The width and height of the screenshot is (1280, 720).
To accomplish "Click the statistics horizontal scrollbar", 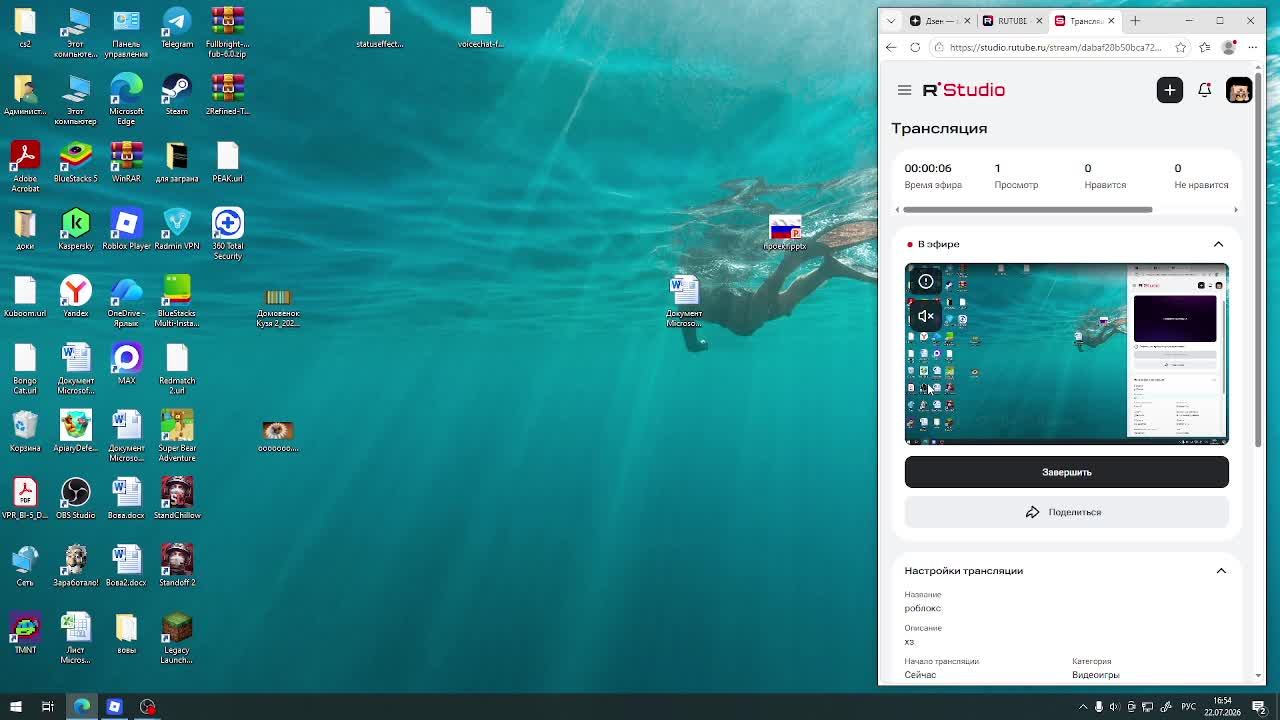I will [1027, 210].
